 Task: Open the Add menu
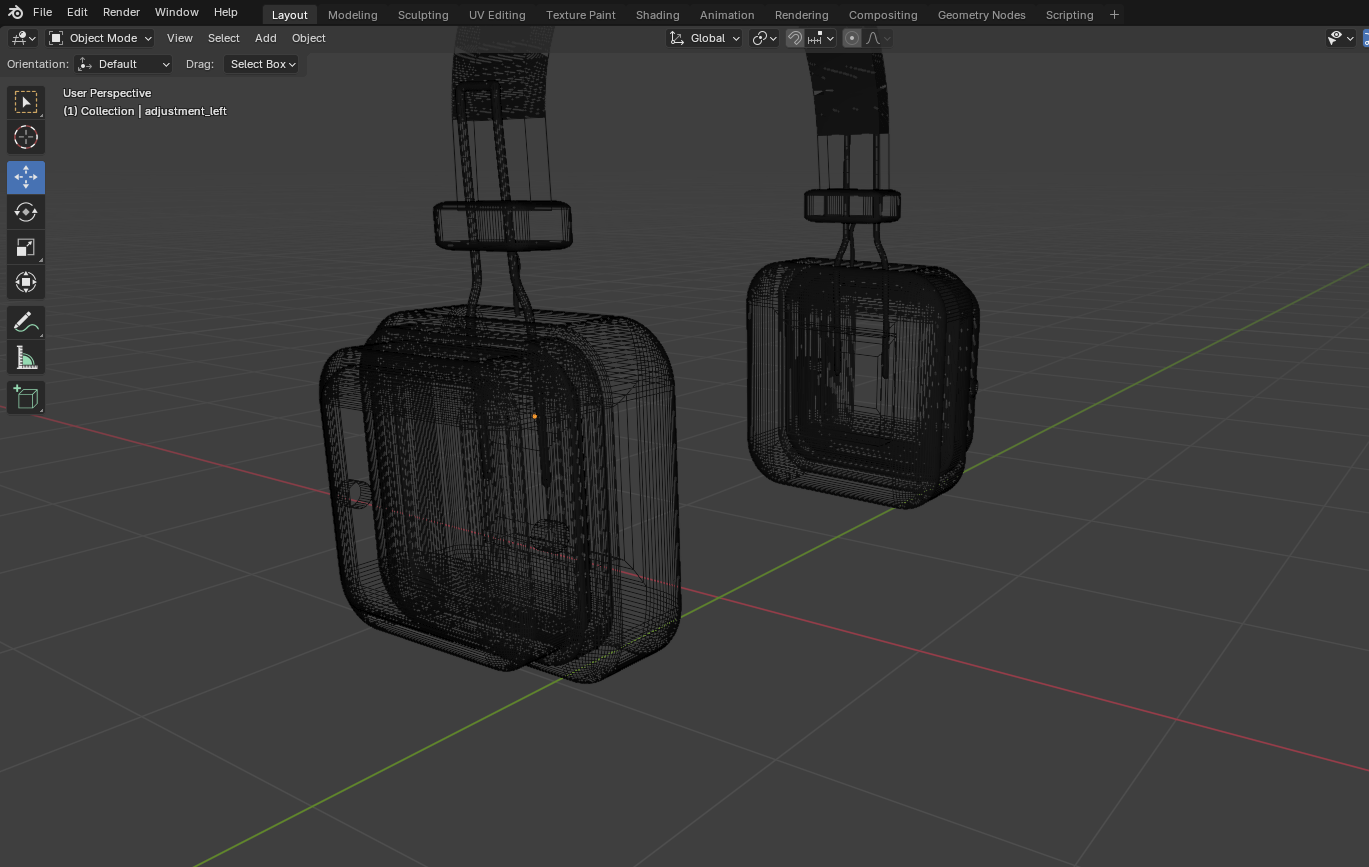[265, 38]
